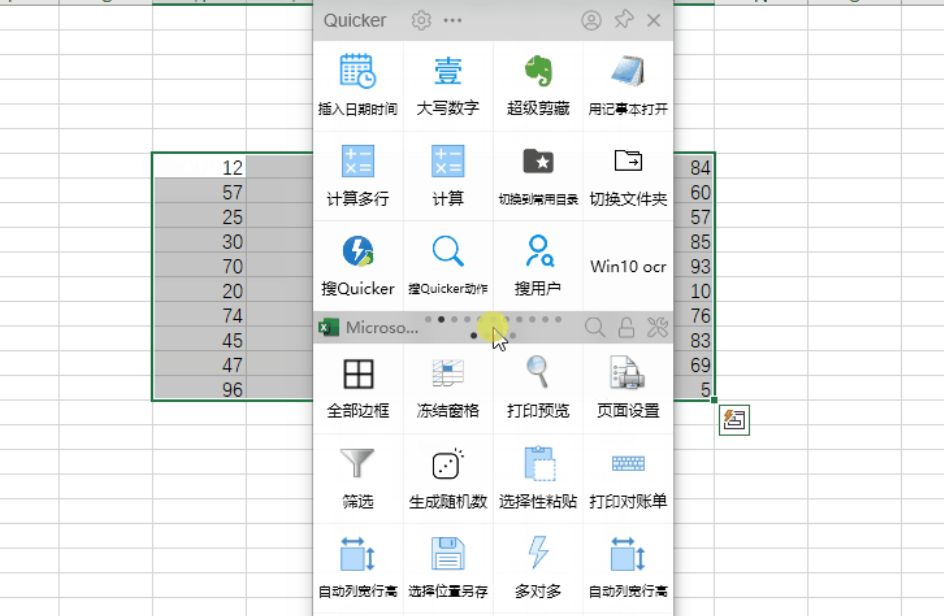Open 打印预览 print preview
The width and height of the screenshot is (944, 616).
[x=538, y=383]
